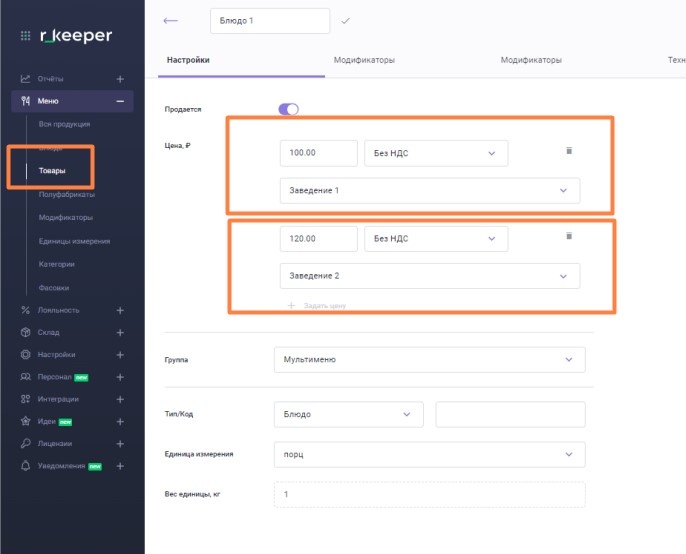
Task: Expand the Идеи section with plus
Action: pyautogui.click(x=120, y=422)
